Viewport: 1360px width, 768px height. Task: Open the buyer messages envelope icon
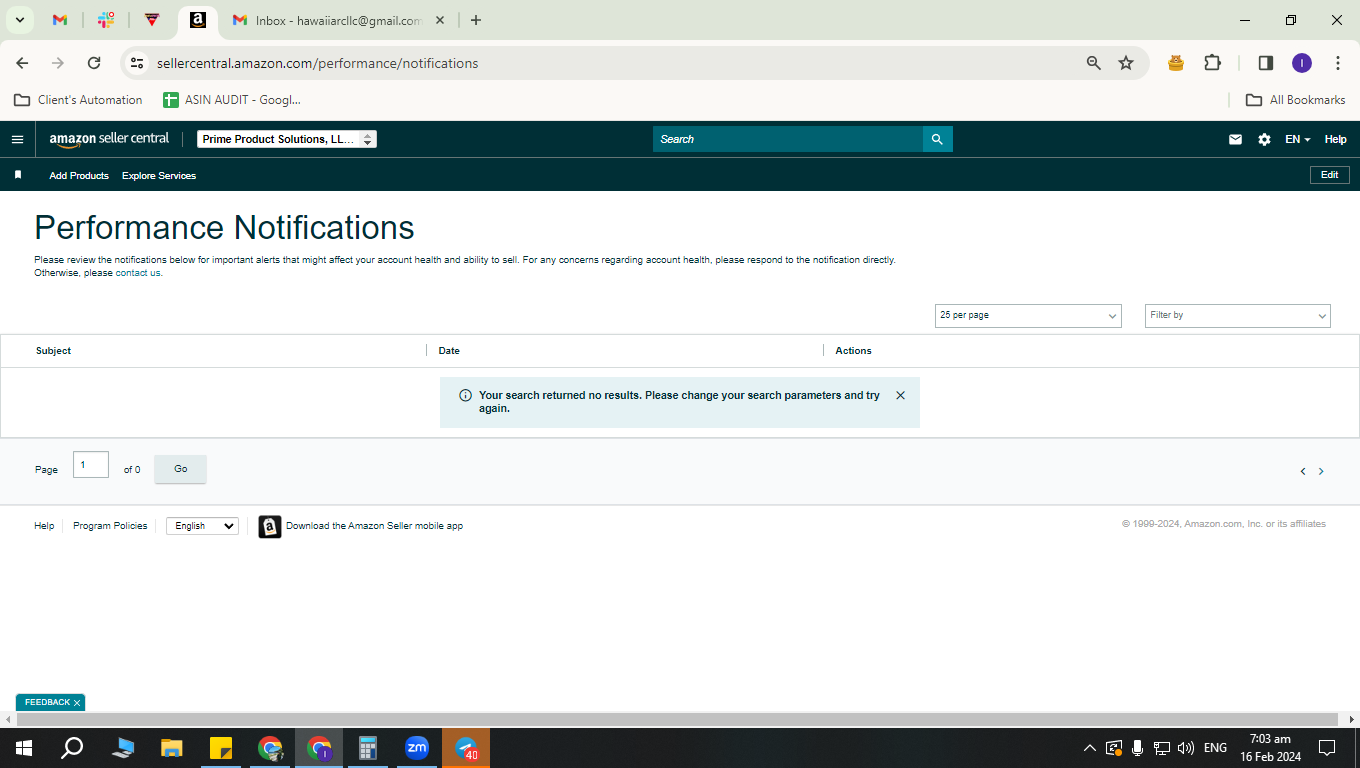click(x=1235, y=139)
